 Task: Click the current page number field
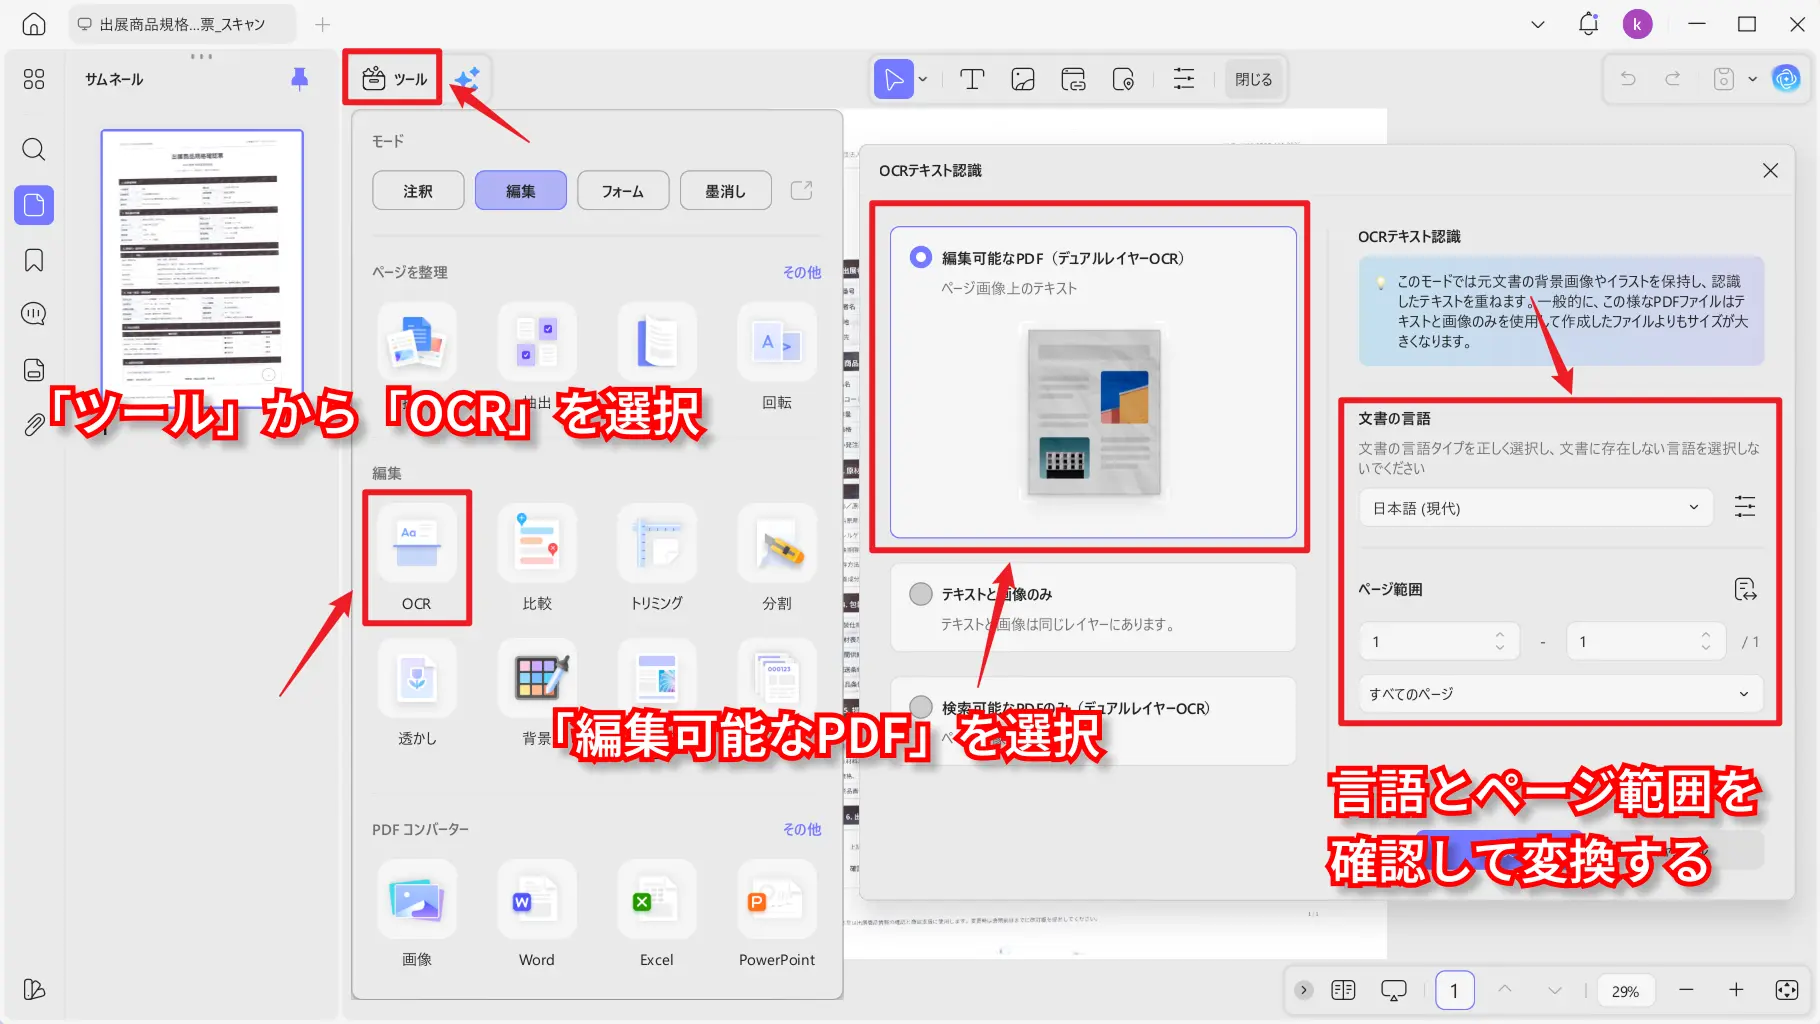point(1454,990)
